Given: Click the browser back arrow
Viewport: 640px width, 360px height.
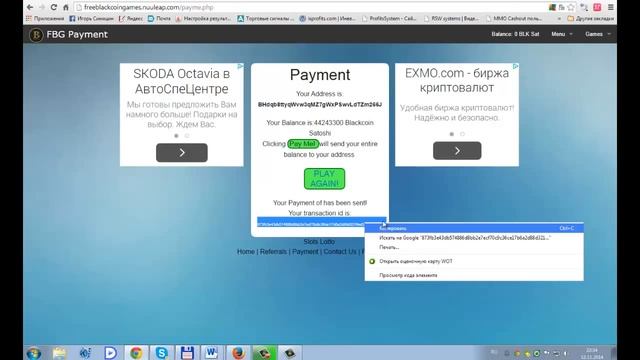Looking at the screenshot, I should click(x=30, y=7).
